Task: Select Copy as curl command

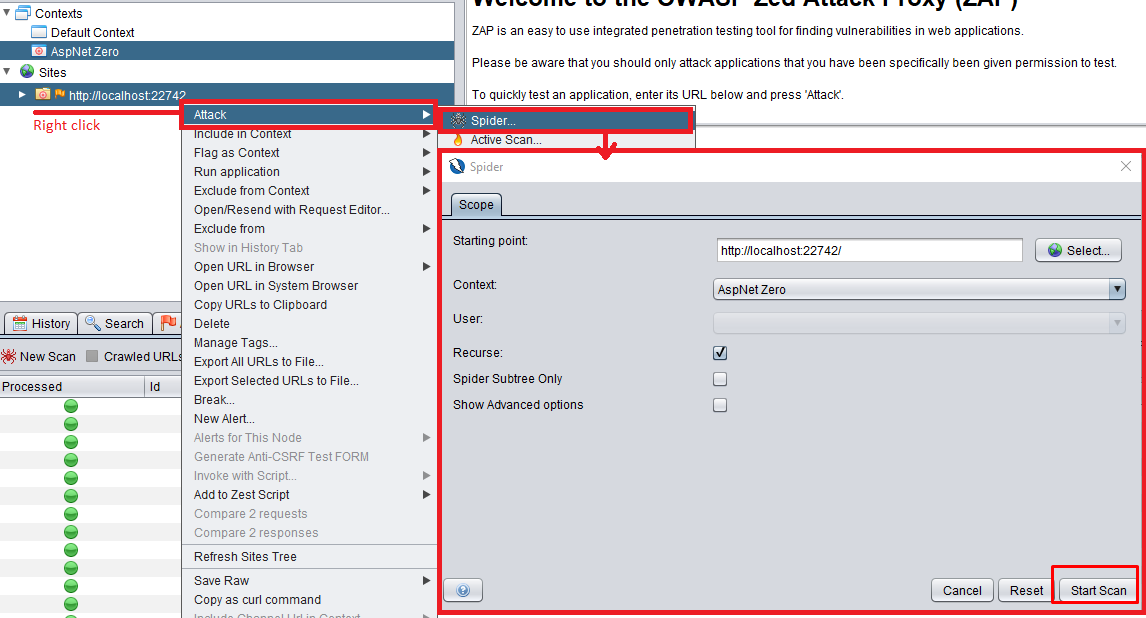Action: 310,600
